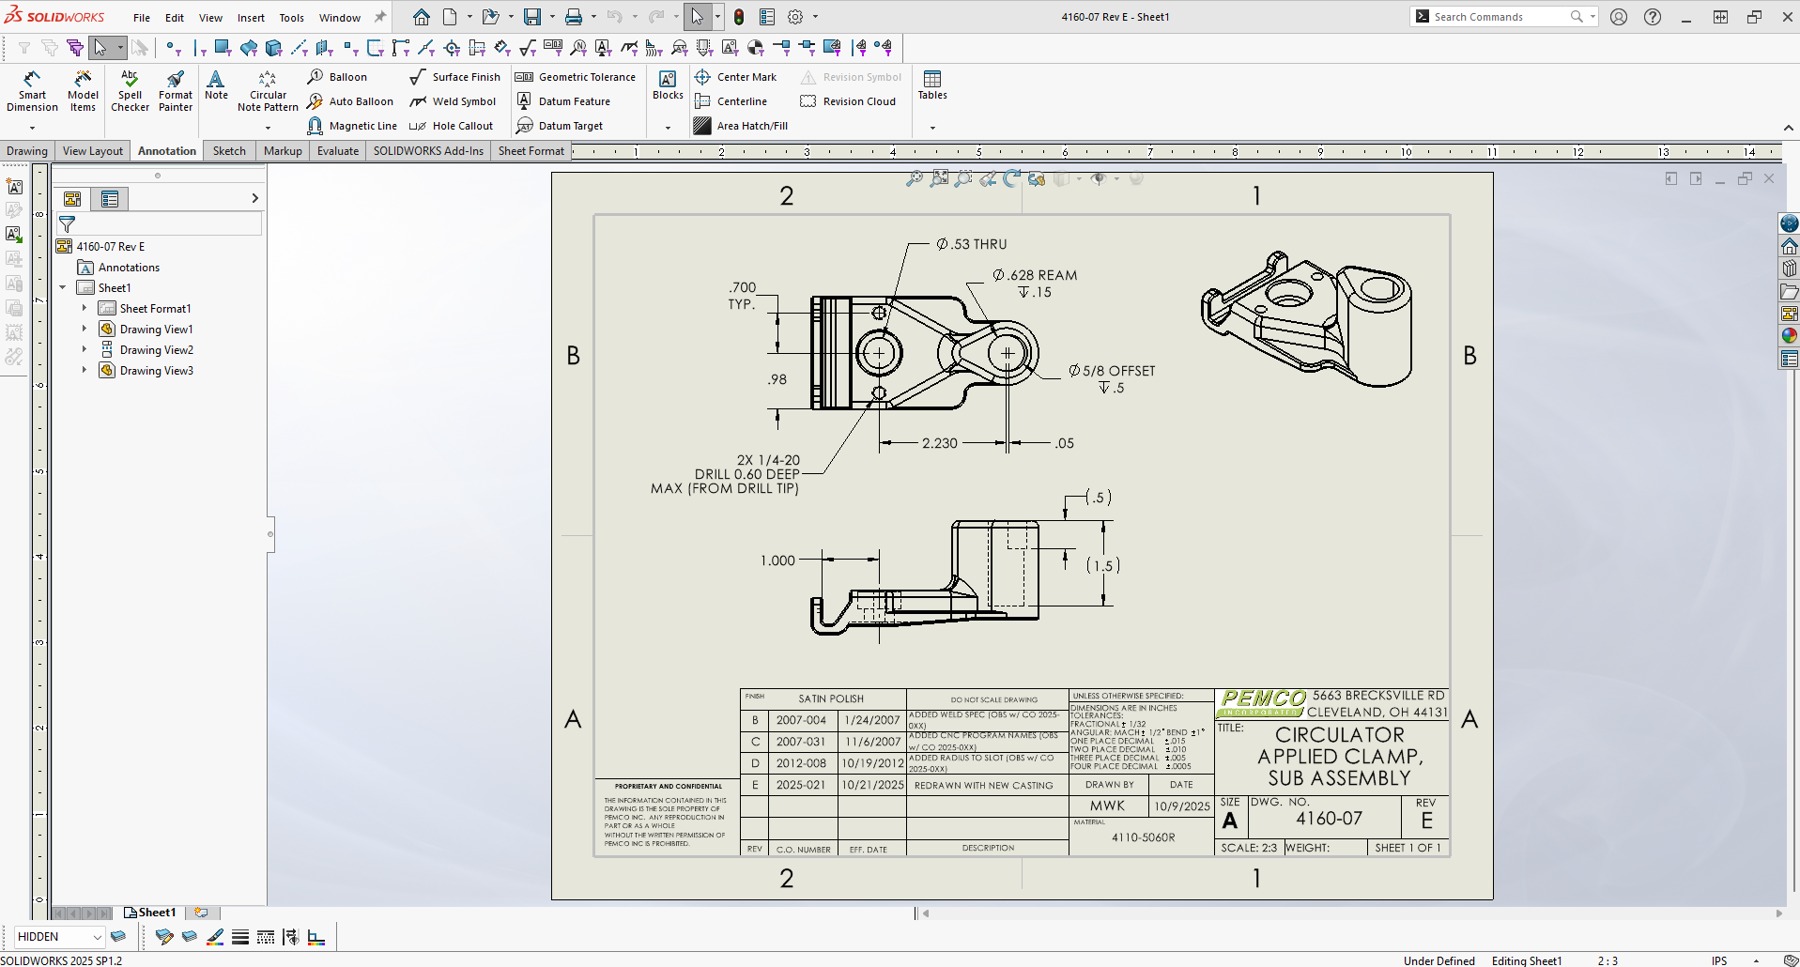Open user login account icon
Screen dimensions: 1800x967
pos(1618,17)
